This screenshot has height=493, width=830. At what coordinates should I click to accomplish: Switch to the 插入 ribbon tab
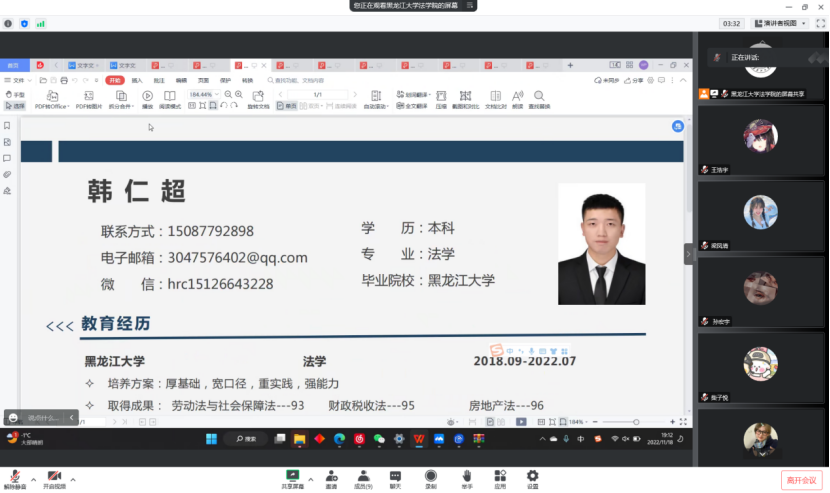(x=137, y=80)
